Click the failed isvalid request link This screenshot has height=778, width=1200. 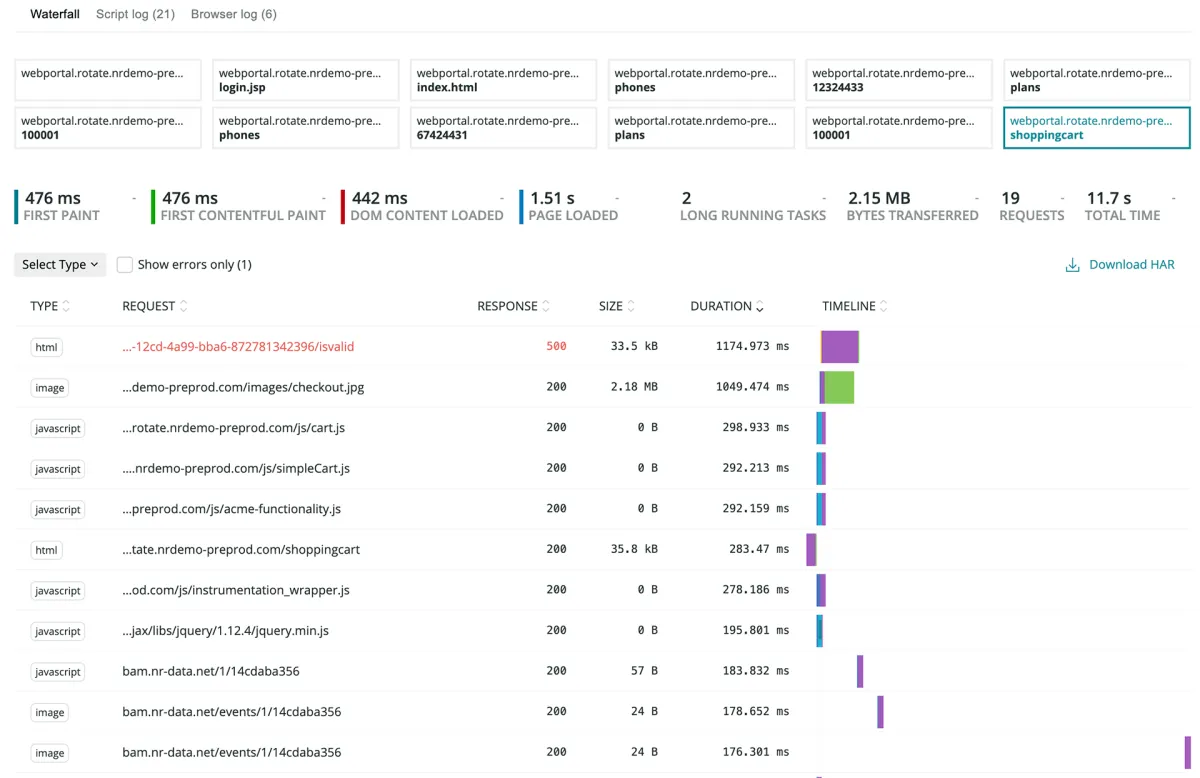[238, 347]
